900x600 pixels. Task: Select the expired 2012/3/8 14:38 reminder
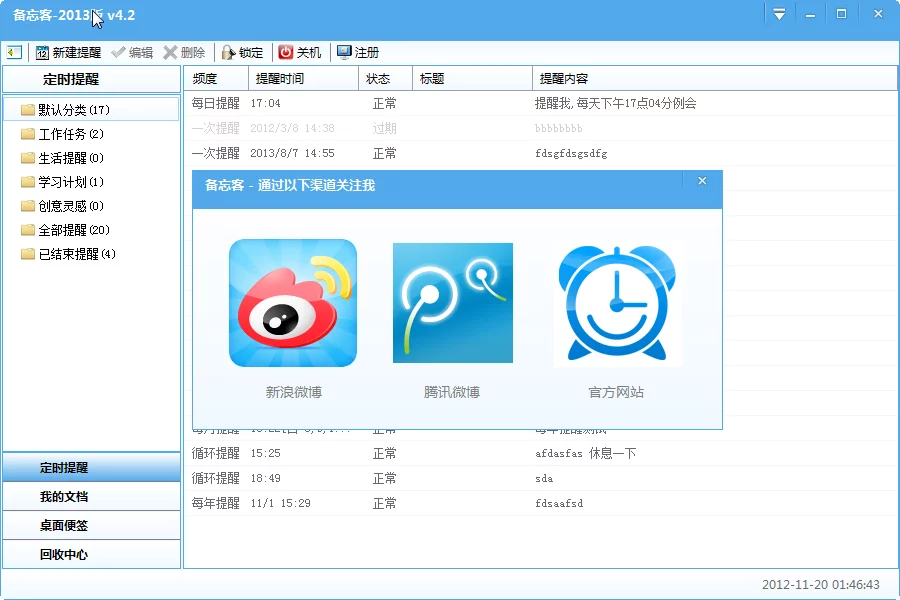pos(541,128)
